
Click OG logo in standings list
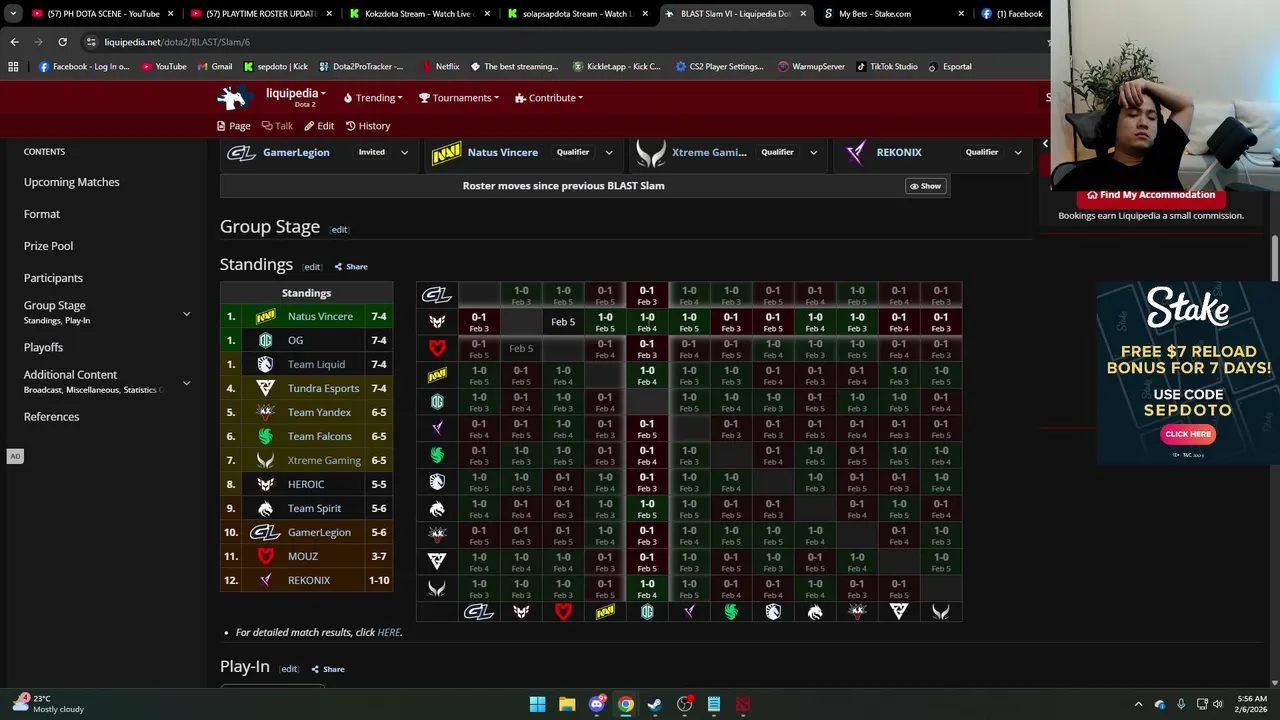coord(265,340)
